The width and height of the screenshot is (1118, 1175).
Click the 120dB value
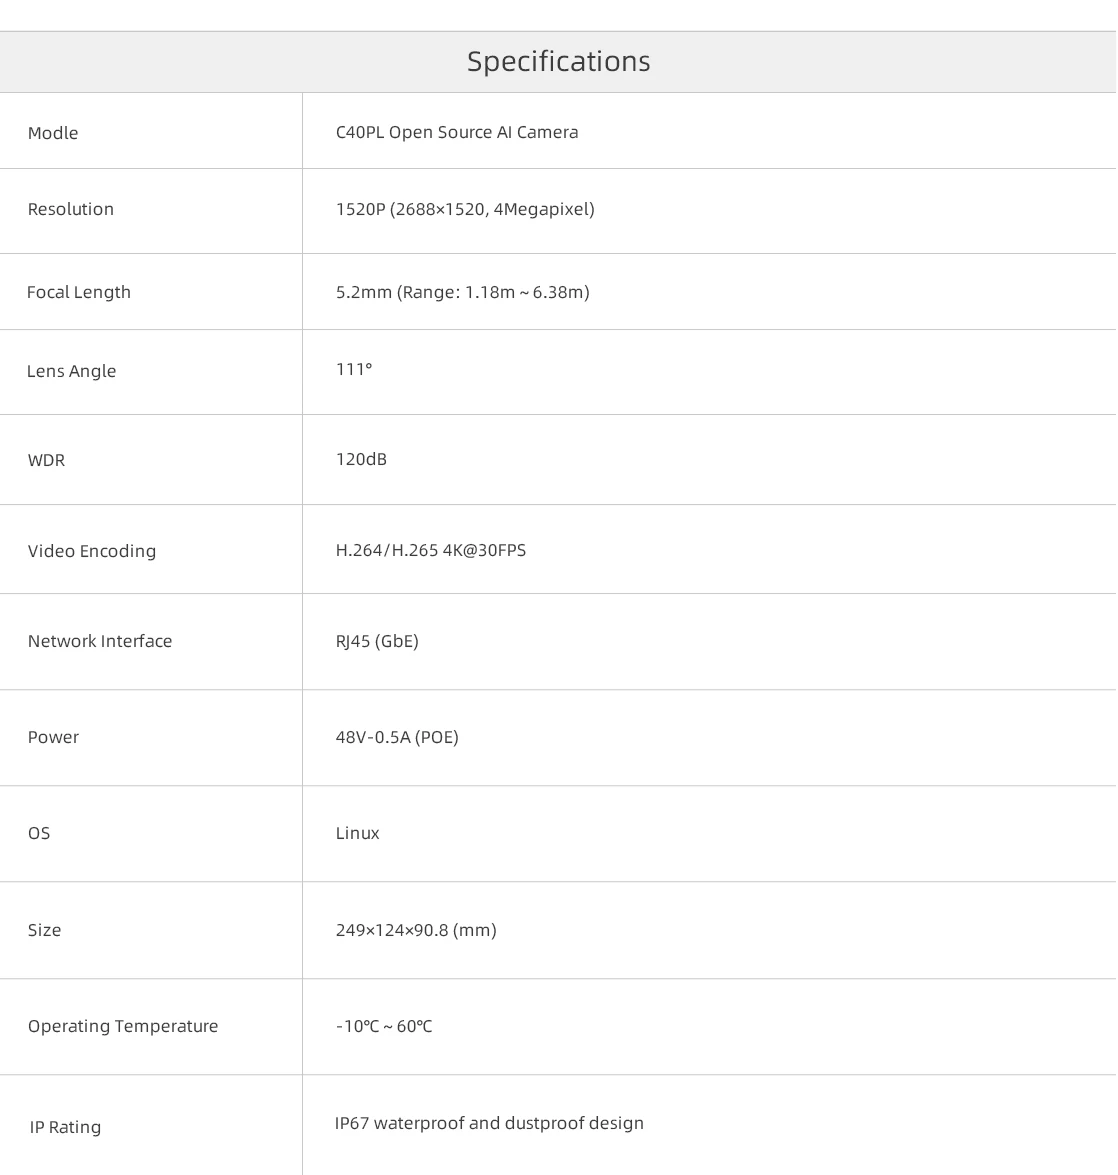coord(361,459)
